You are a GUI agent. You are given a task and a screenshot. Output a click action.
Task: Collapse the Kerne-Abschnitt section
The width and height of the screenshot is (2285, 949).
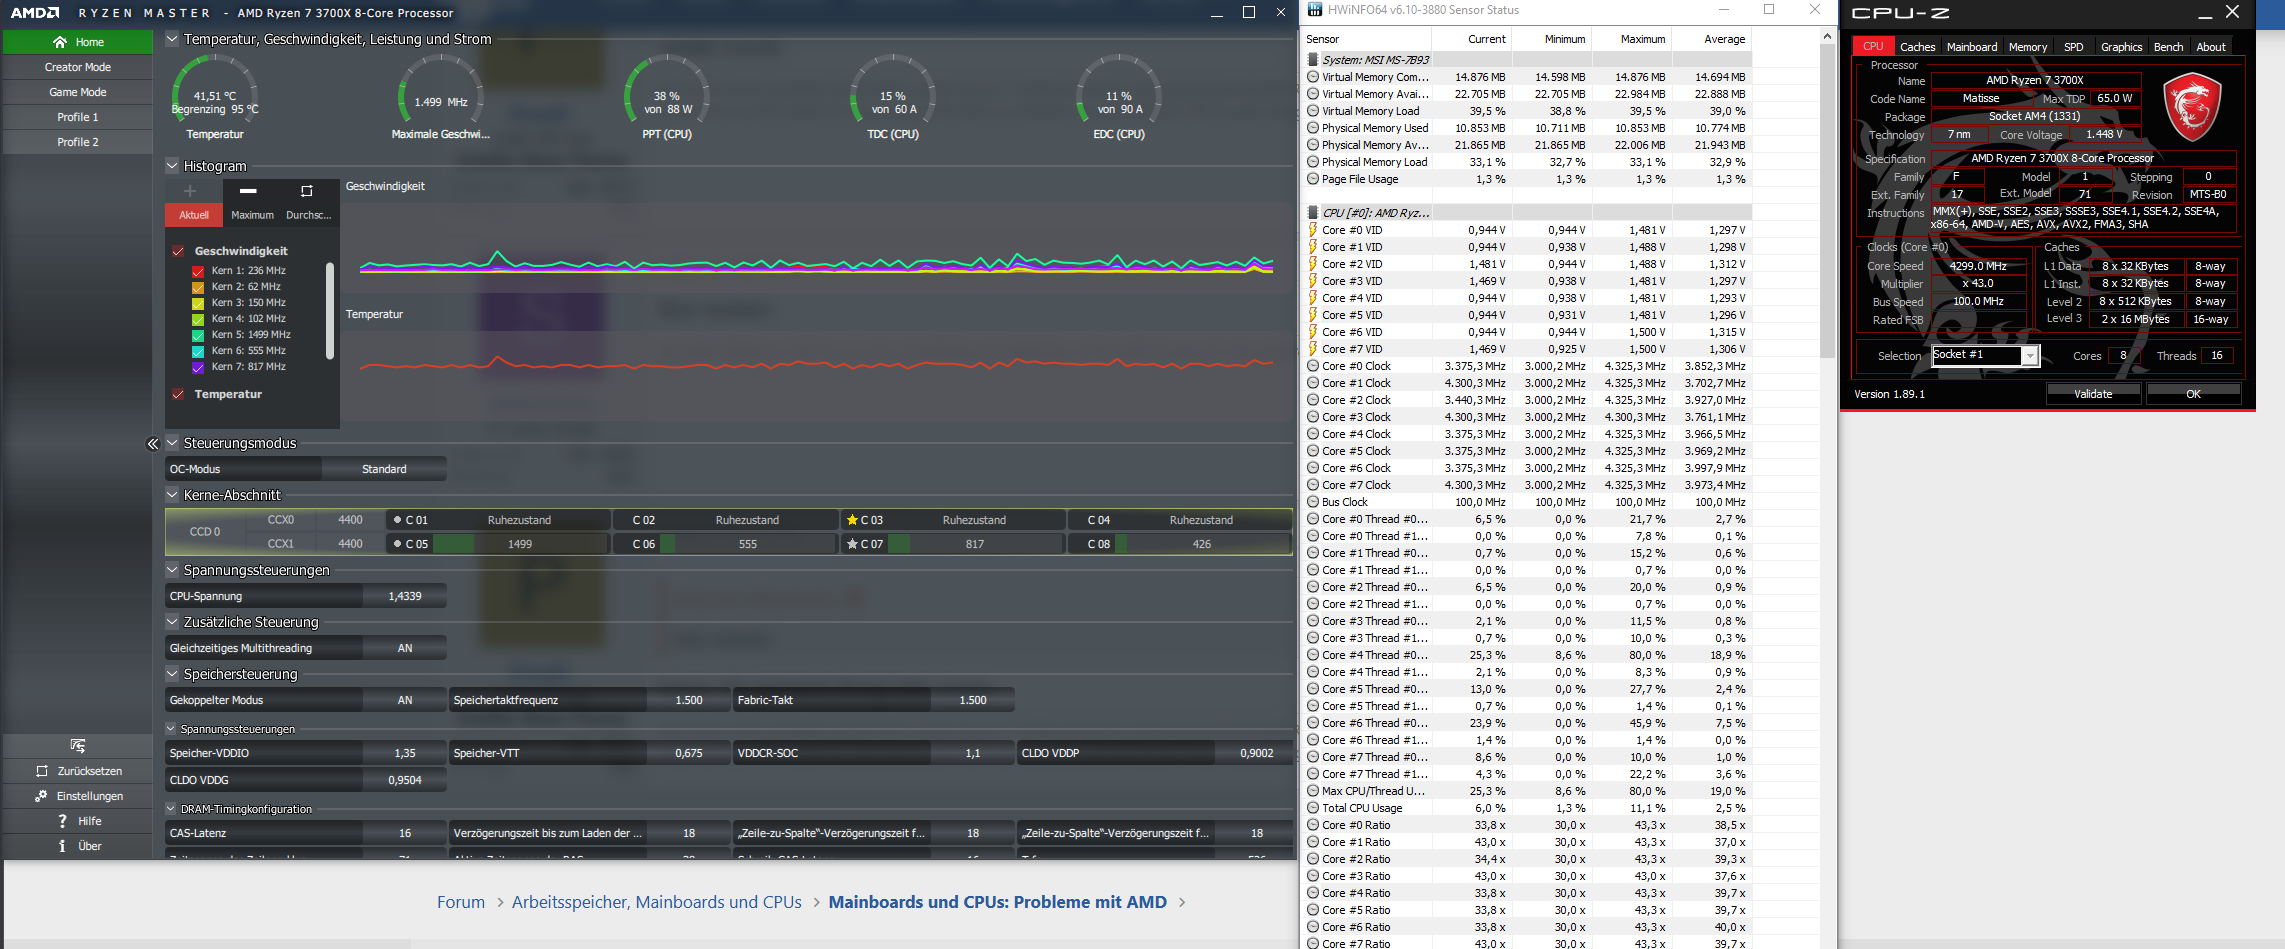click(172, 495)
